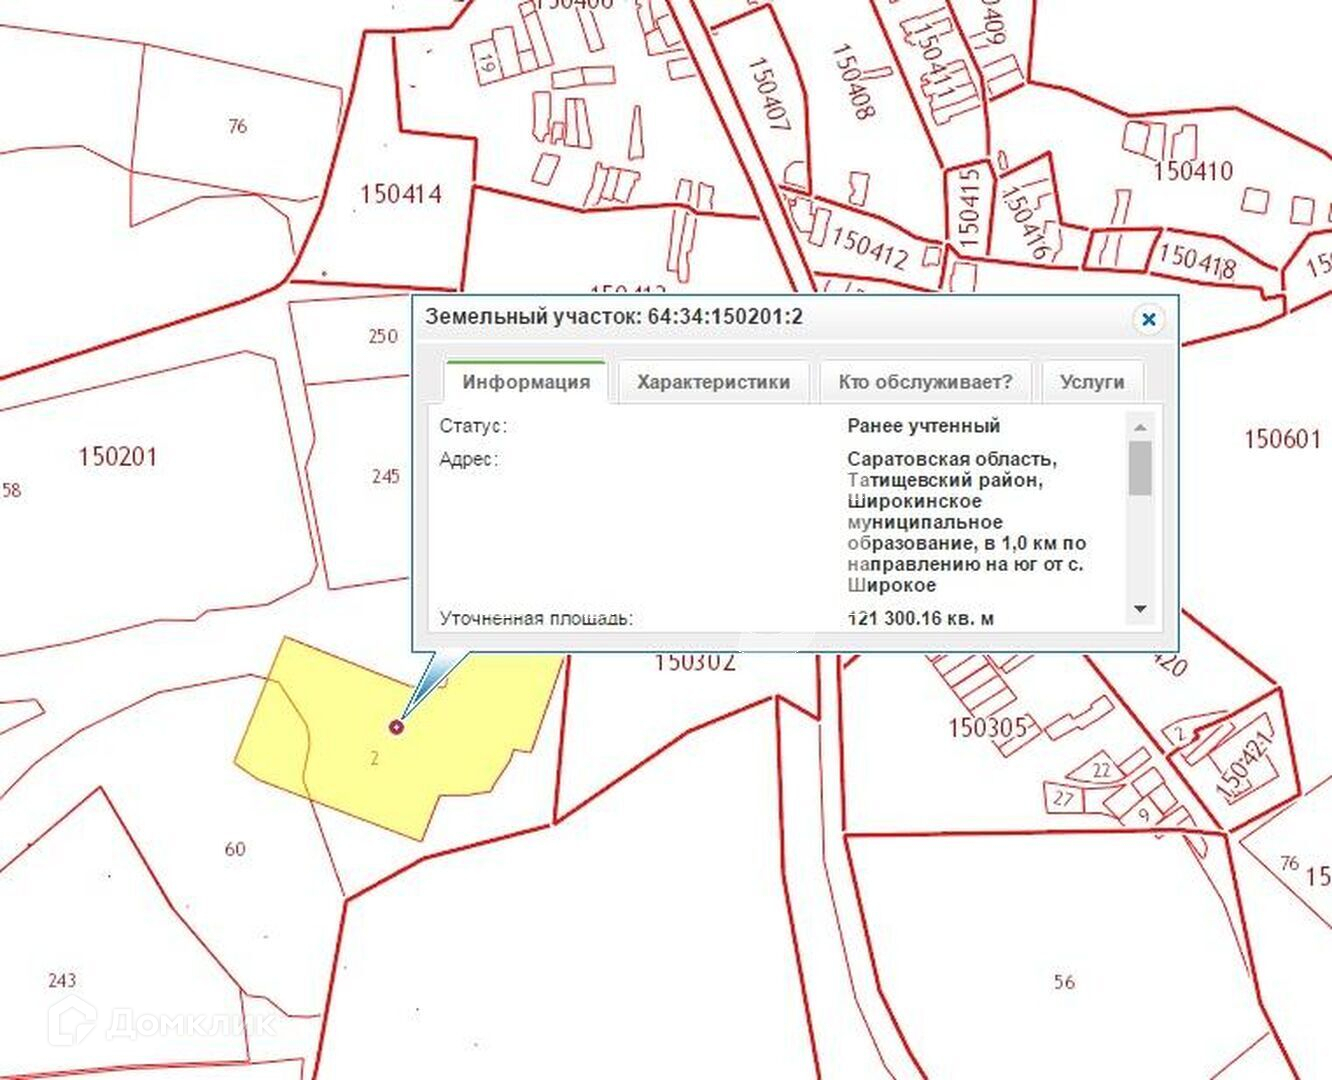The width and height of the screenshot is (1332, 1080).
Task: Click parcel label 22 on the map
Action: click(1101, 770)
